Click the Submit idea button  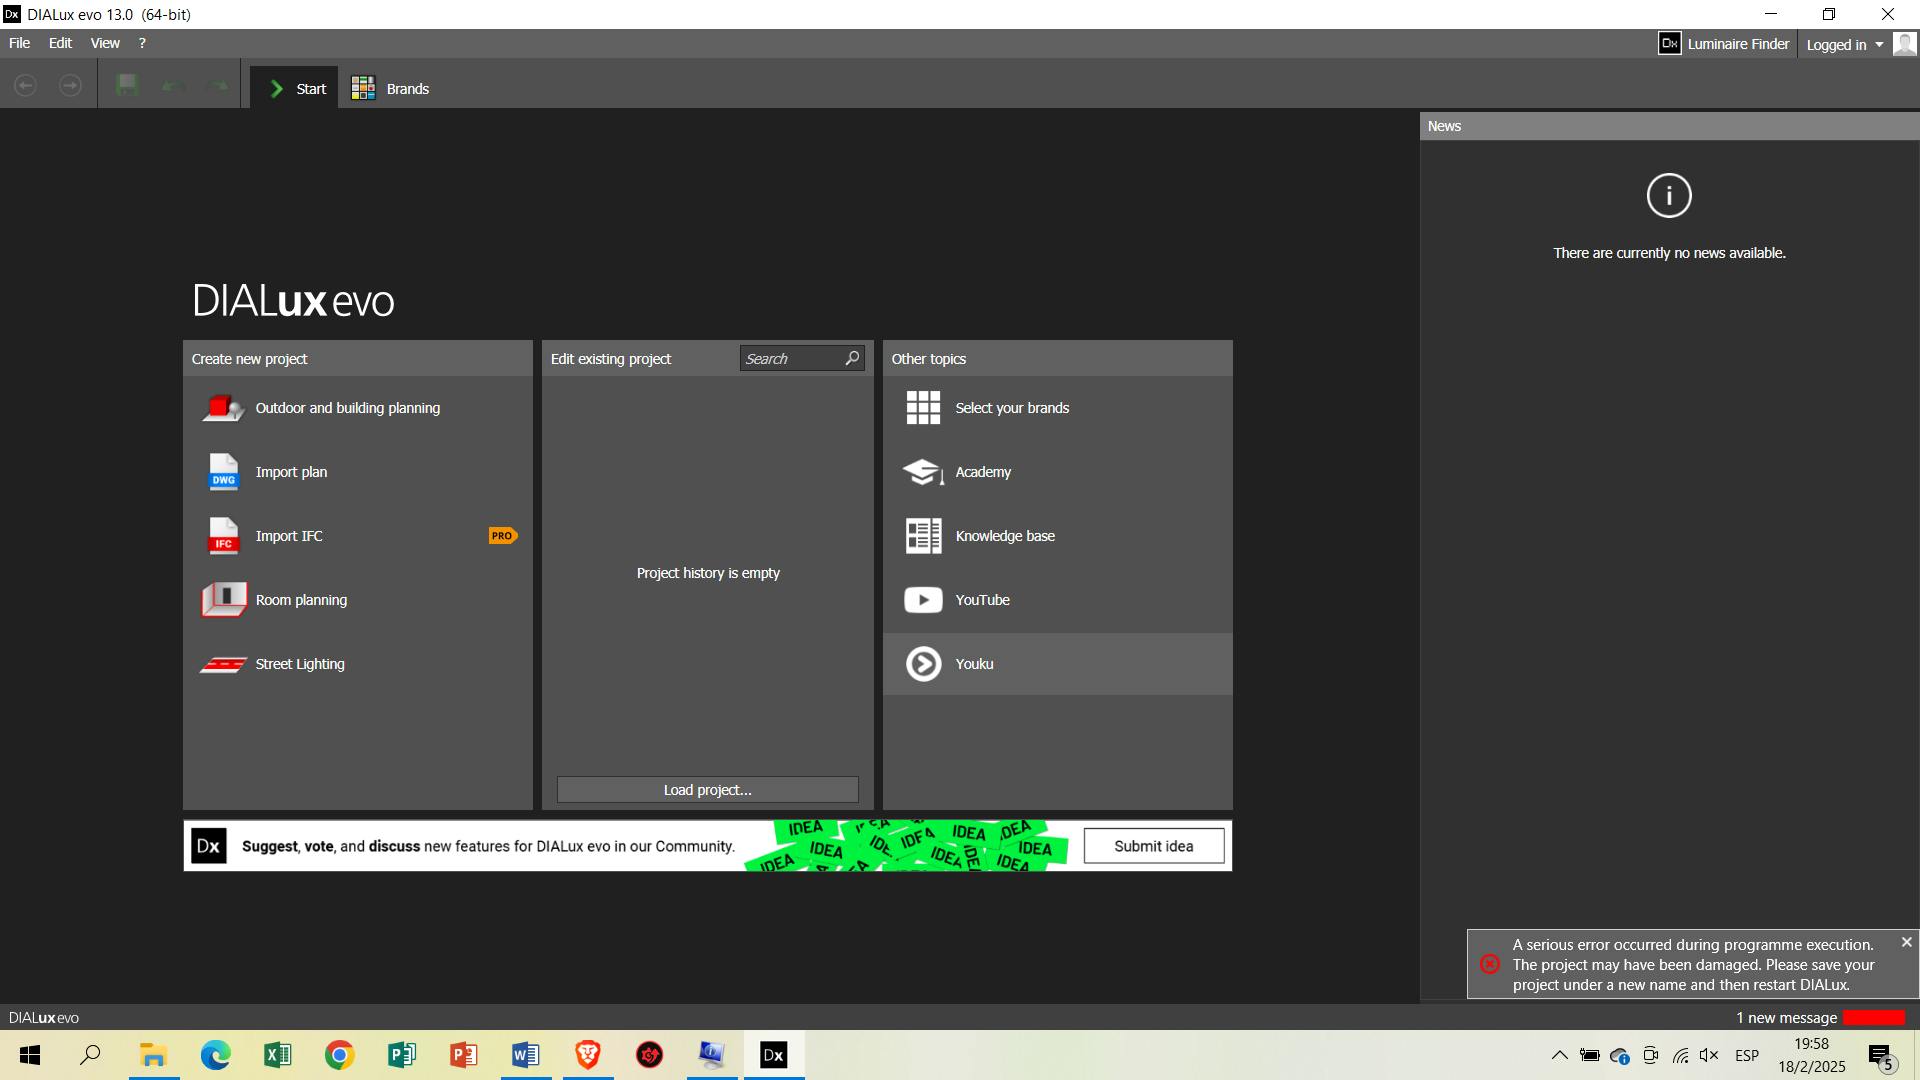pyautogui.click(x=1153, y=846)
